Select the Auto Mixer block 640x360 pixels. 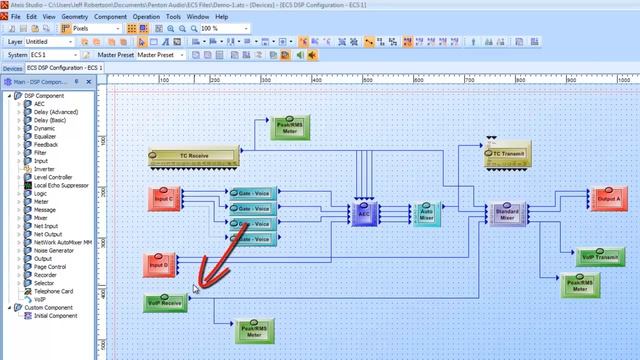pos(427,214)
